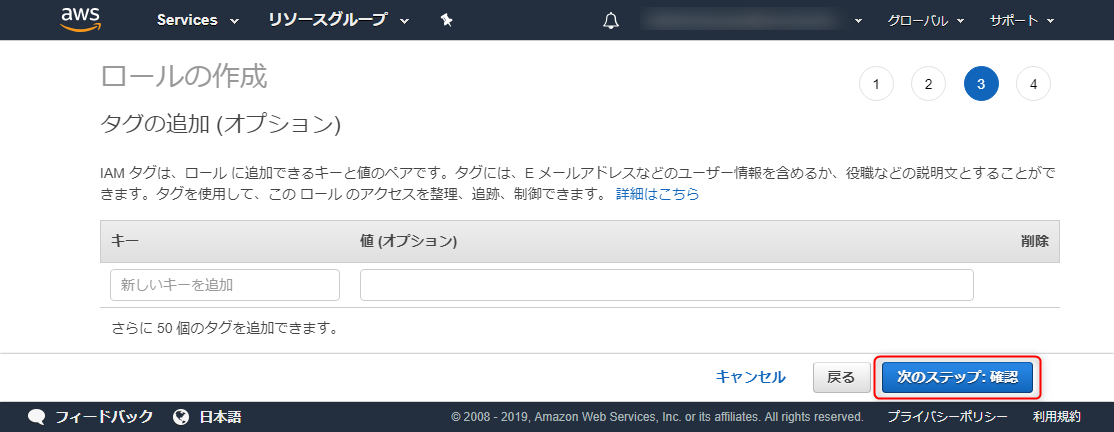Screen dimensions: 1114x432
Task: Click the ロールの作成 page title
Action: point(184,77)
